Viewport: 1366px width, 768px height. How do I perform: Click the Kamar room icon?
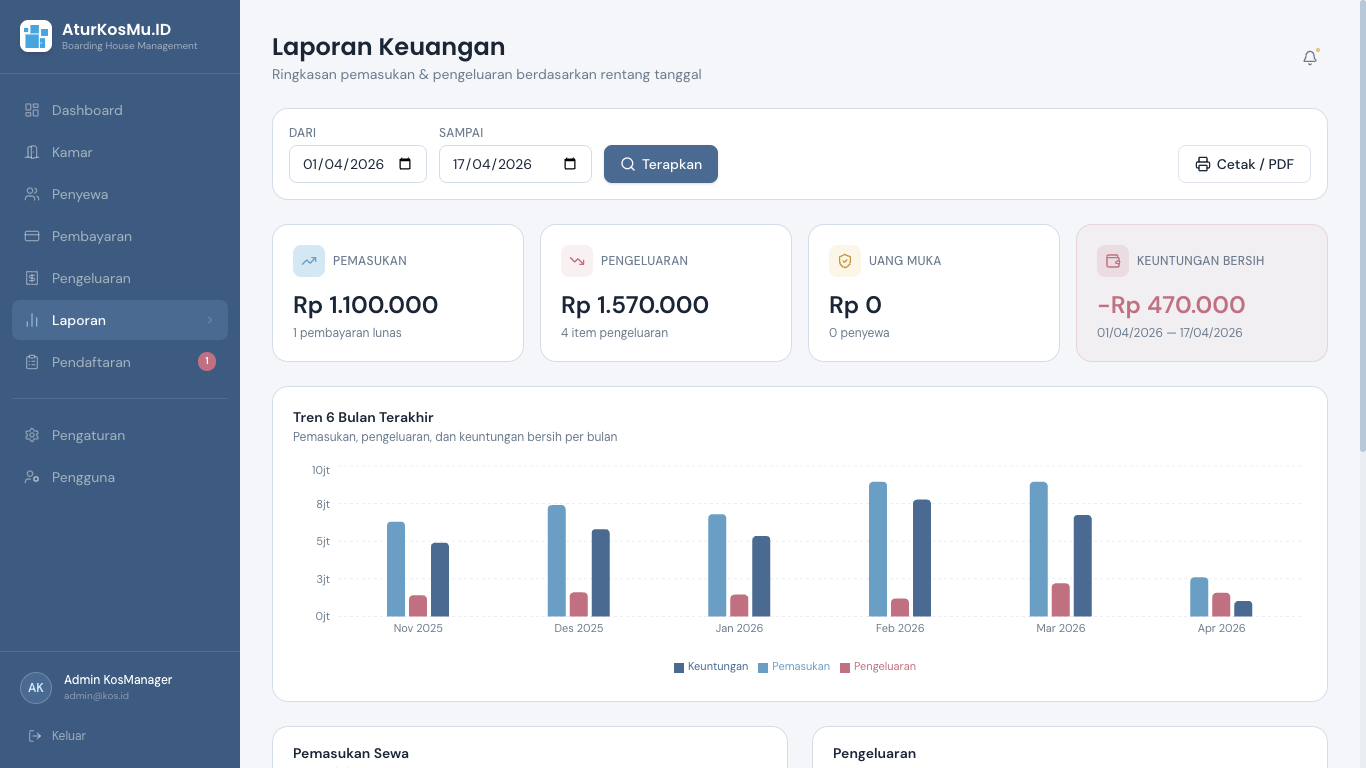coord(31,152)
